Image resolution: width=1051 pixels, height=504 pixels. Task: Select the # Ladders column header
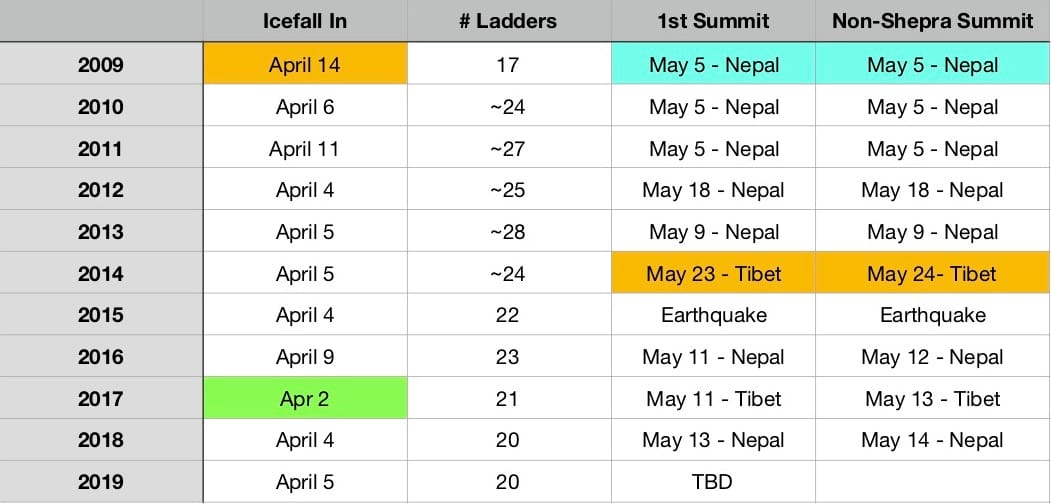click(x=508, y=21)
